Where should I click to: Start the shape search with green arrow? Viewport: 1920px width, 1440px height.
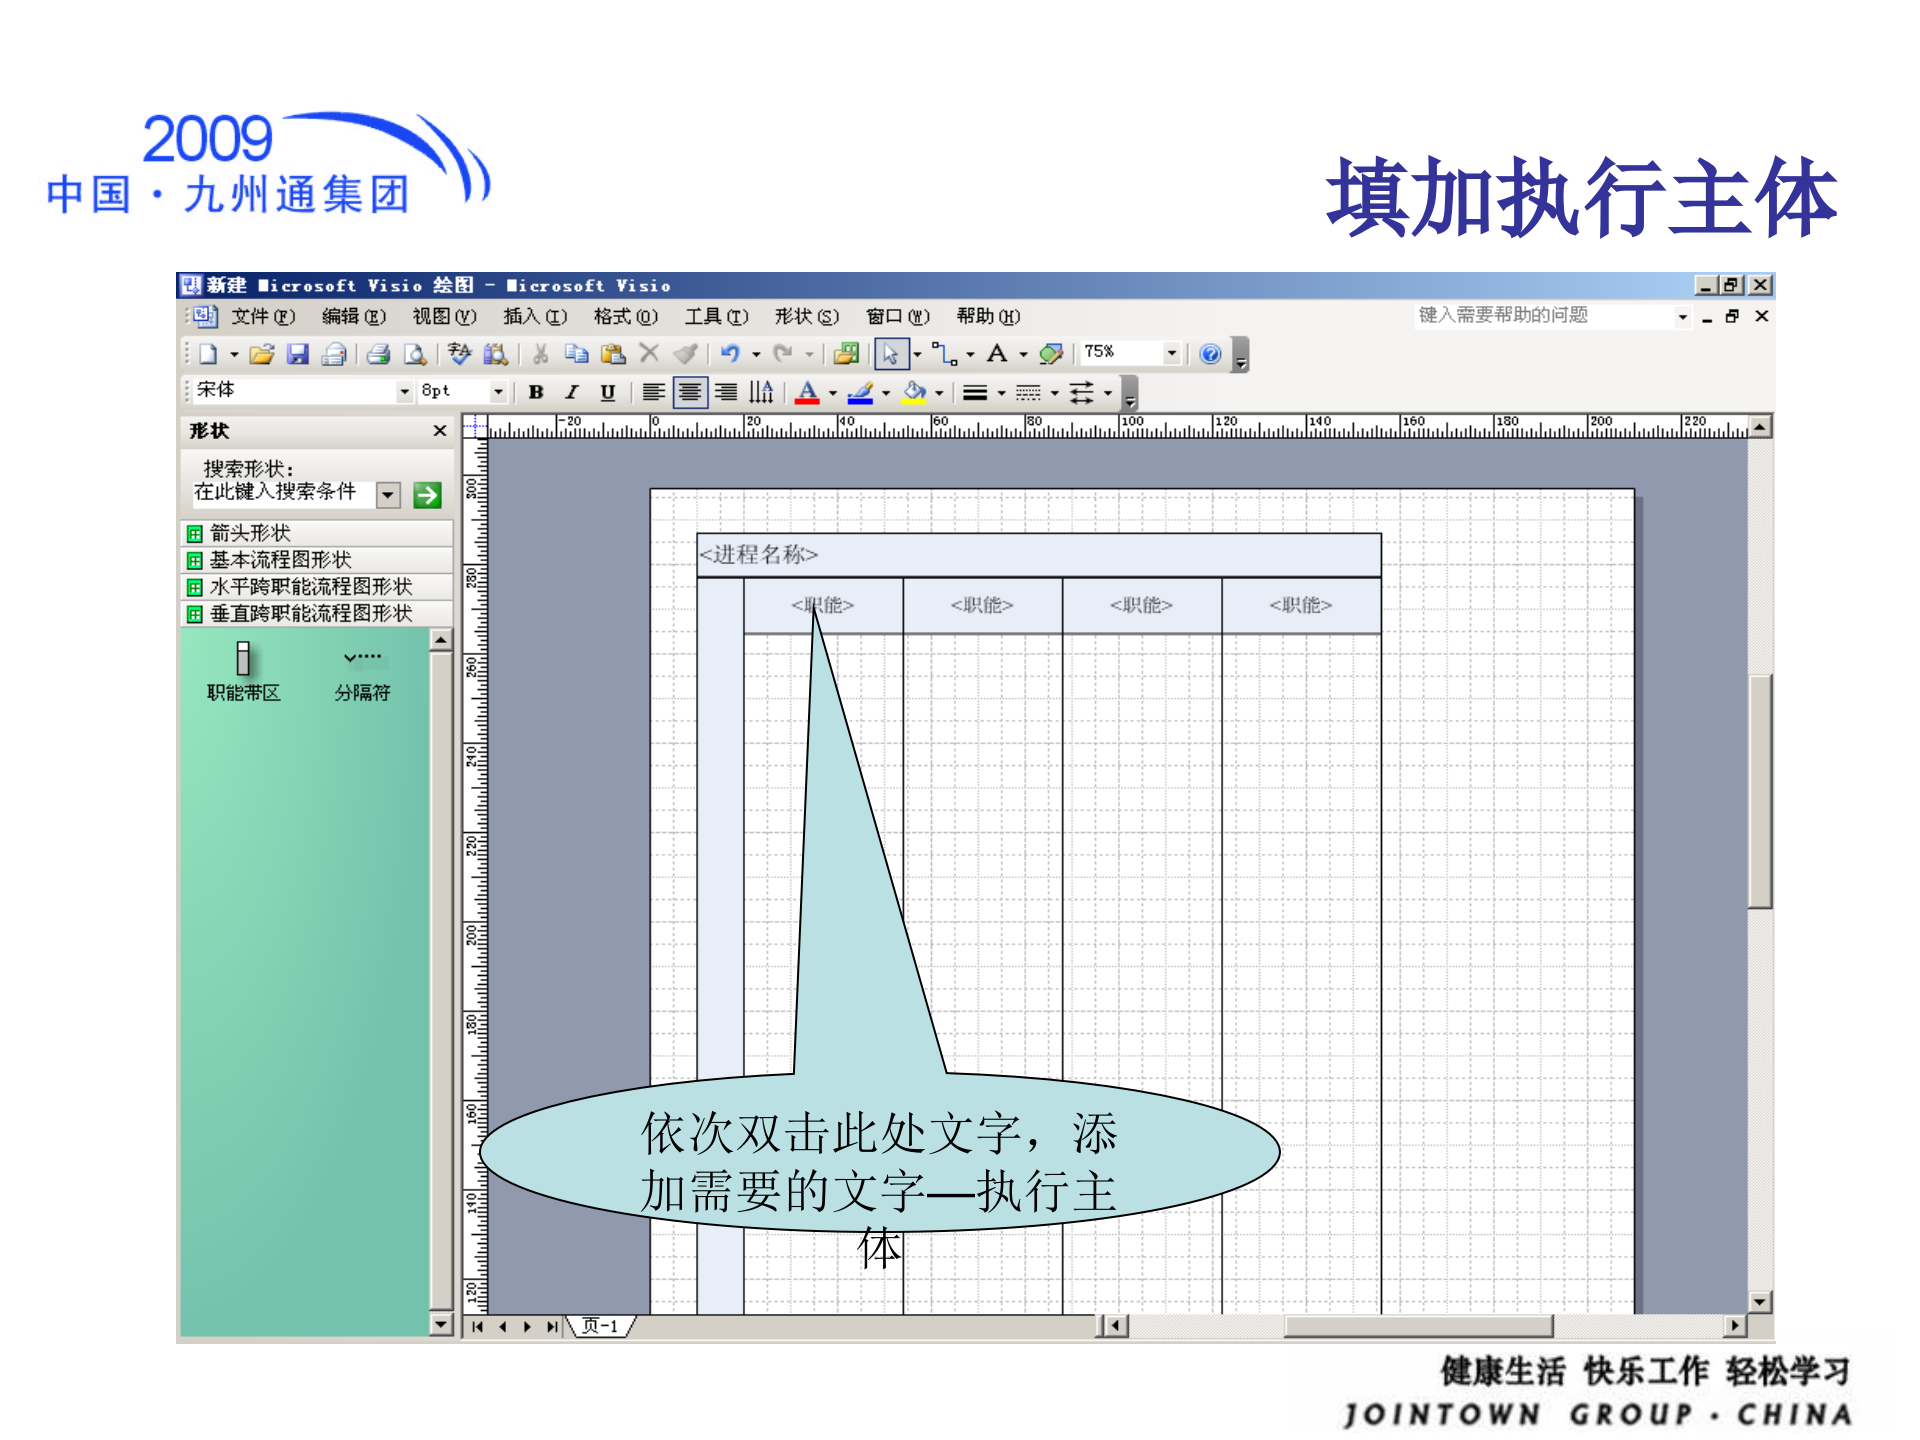(x=428, y=495)
